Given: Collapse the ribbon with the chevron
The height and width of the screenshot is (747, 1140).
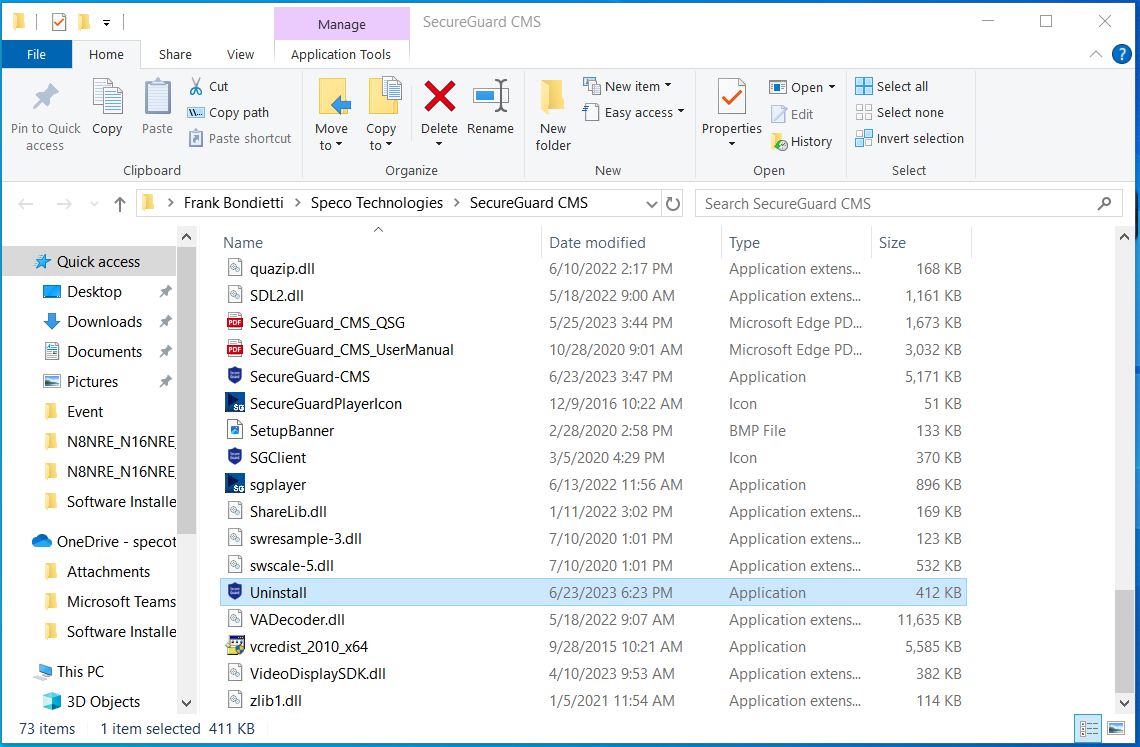Looking at the screenshot, I should [1096, 54].
